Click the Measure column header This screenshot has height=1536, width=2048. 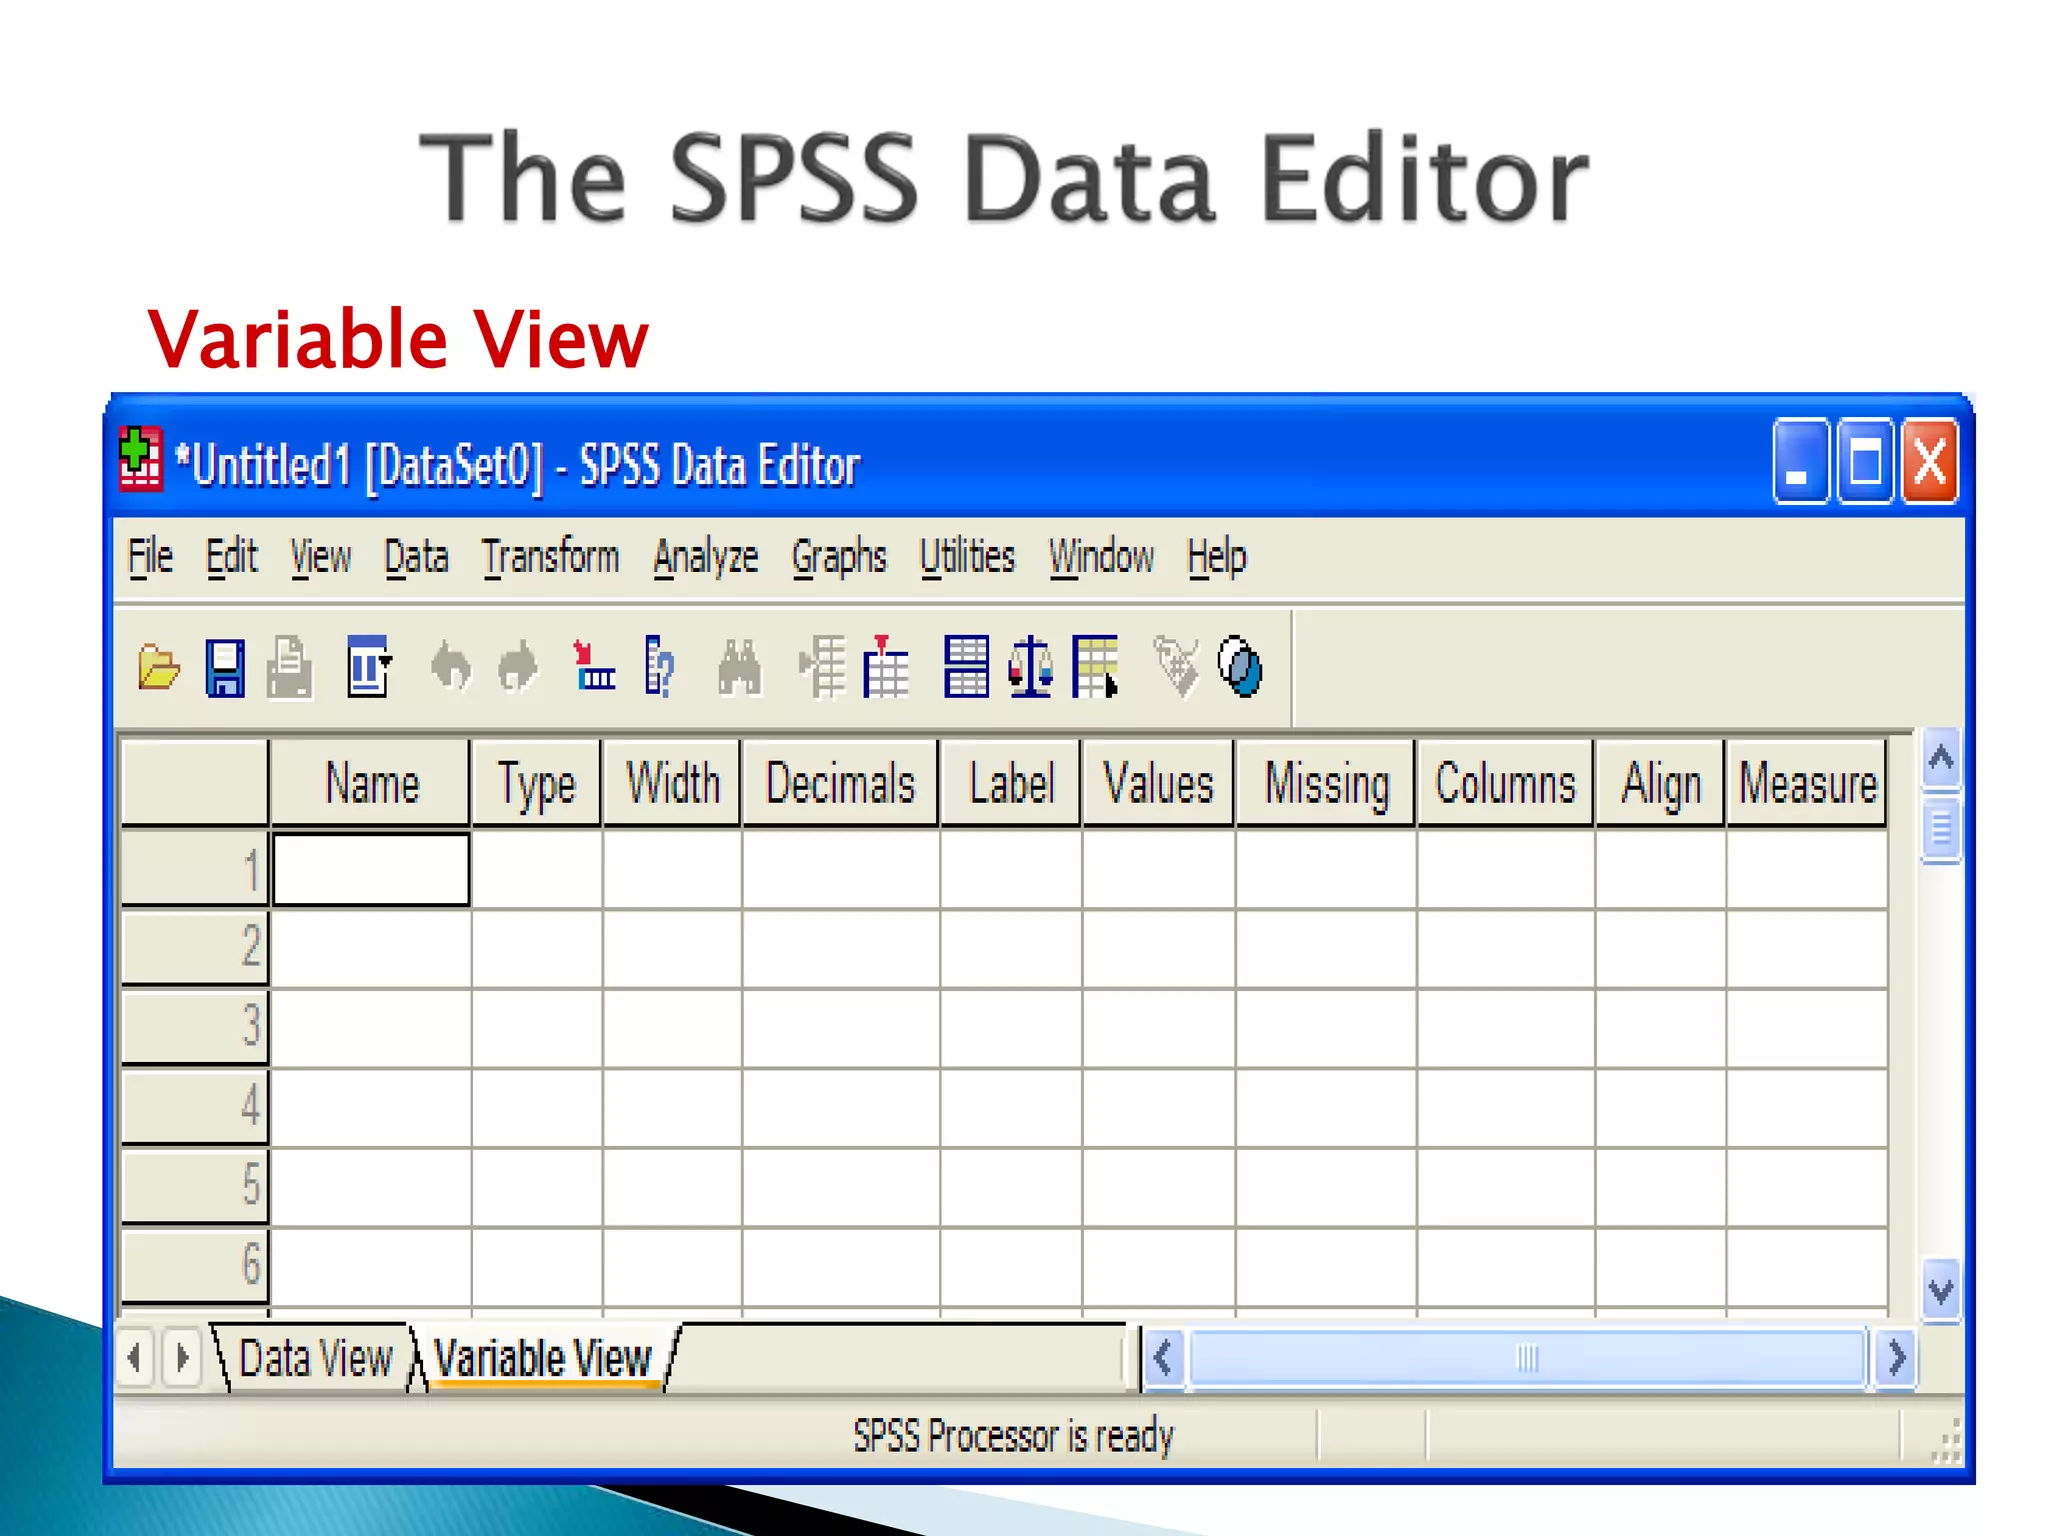(1807, 783)
